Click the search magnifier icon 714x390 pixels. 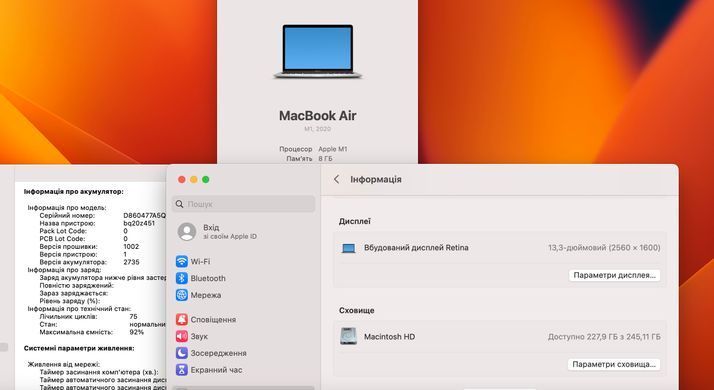179,204
